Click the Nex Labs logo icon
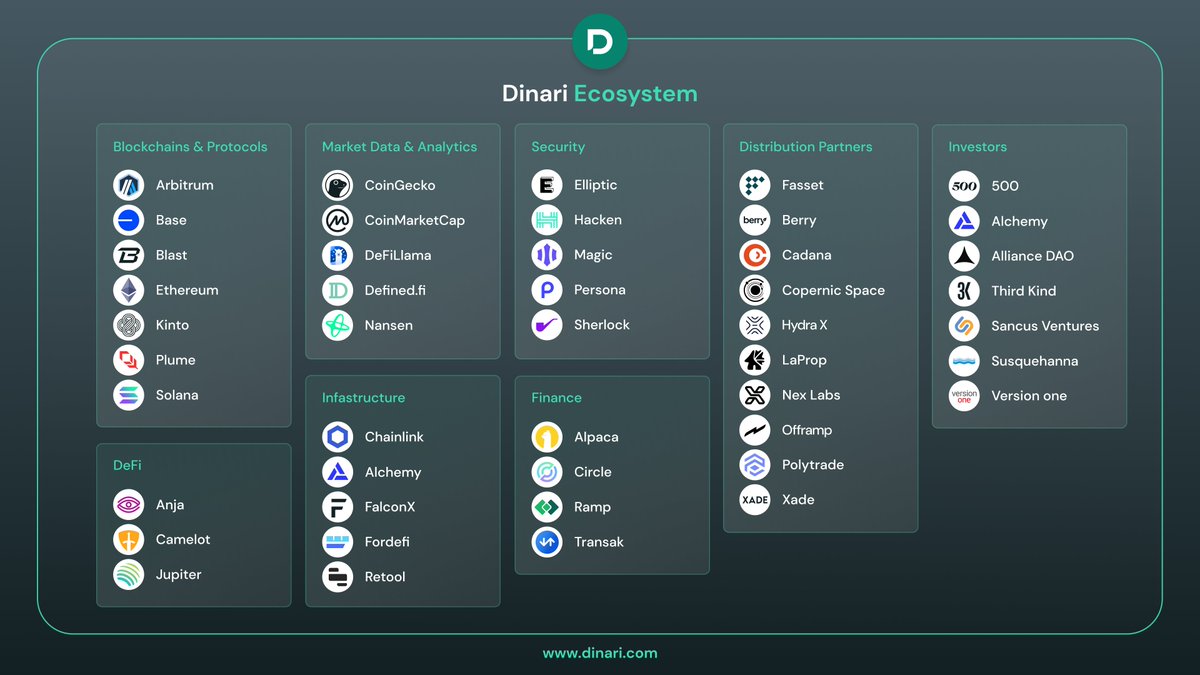The width and height of the screenshot is (1200, 675). tap(755, 395)
